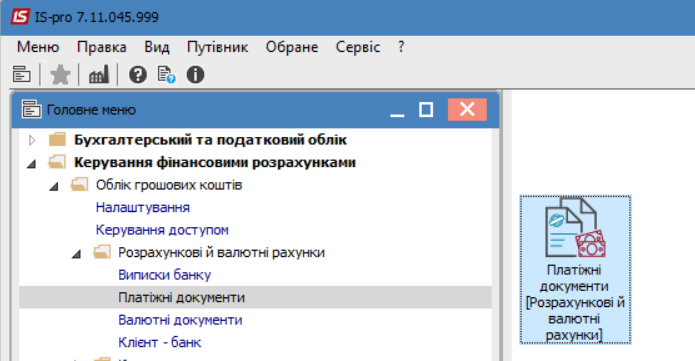Open Валютні документи item
Screen dimensions: 695x361
pos(180,320)
